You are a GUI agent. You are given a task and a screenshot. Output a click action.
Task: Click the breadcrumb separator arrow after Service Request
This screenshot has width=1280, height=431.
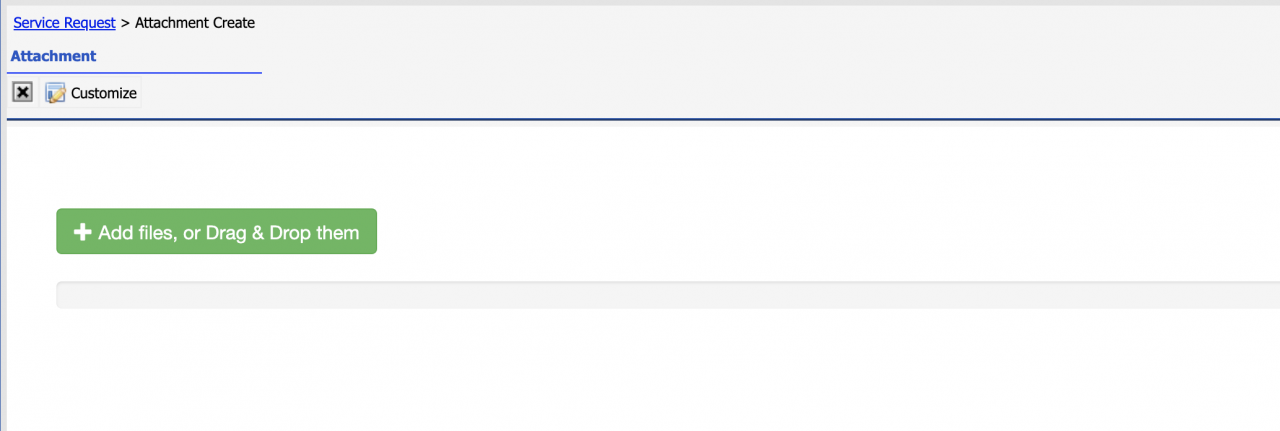click(x=125, y=22)
